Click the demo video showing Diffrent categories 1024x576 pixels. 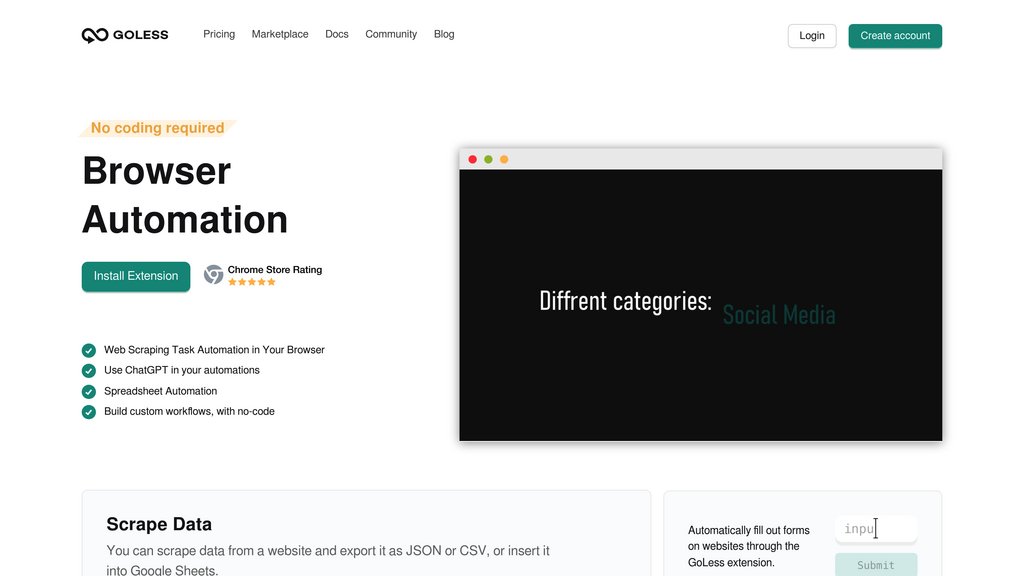click(700, 305)
